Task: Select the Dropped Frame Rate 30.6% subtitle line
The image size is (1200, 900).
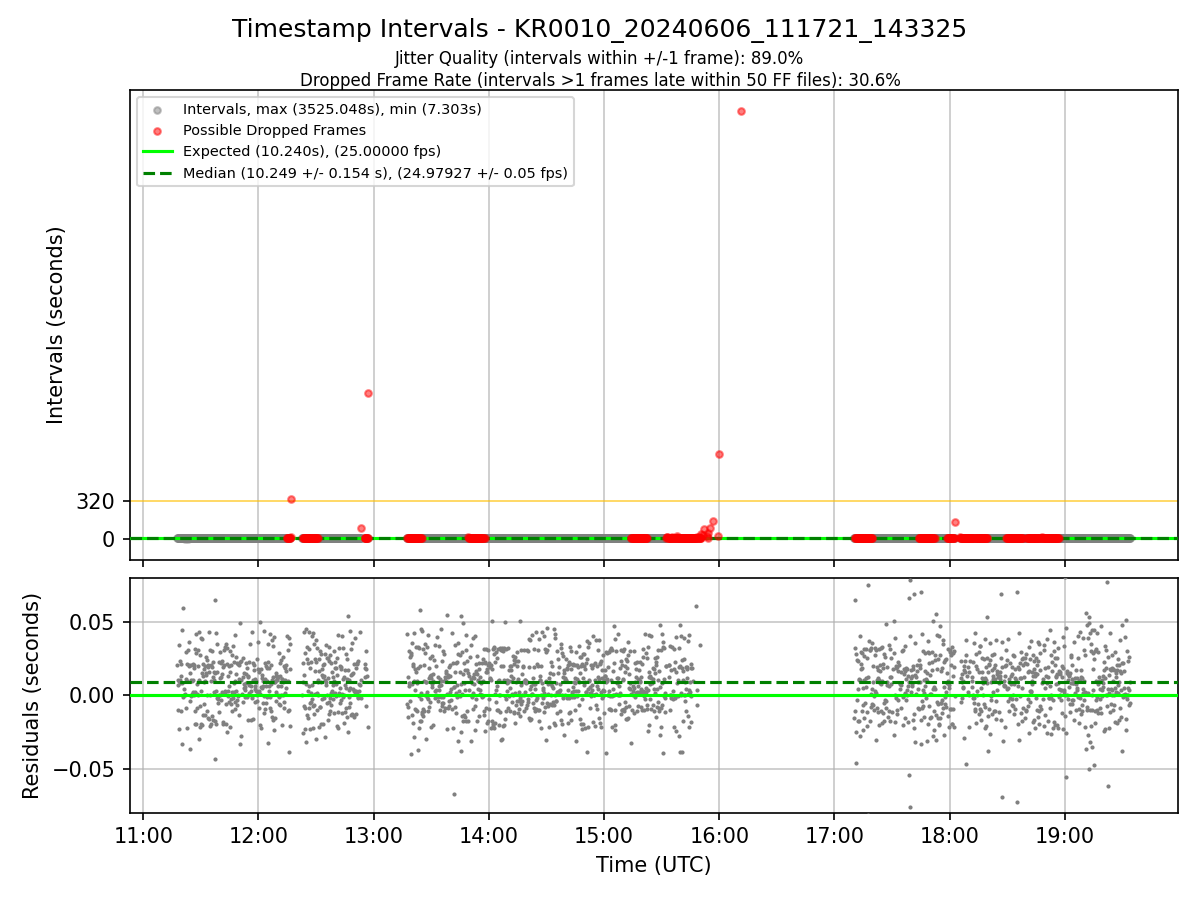Action: [600, 80]
